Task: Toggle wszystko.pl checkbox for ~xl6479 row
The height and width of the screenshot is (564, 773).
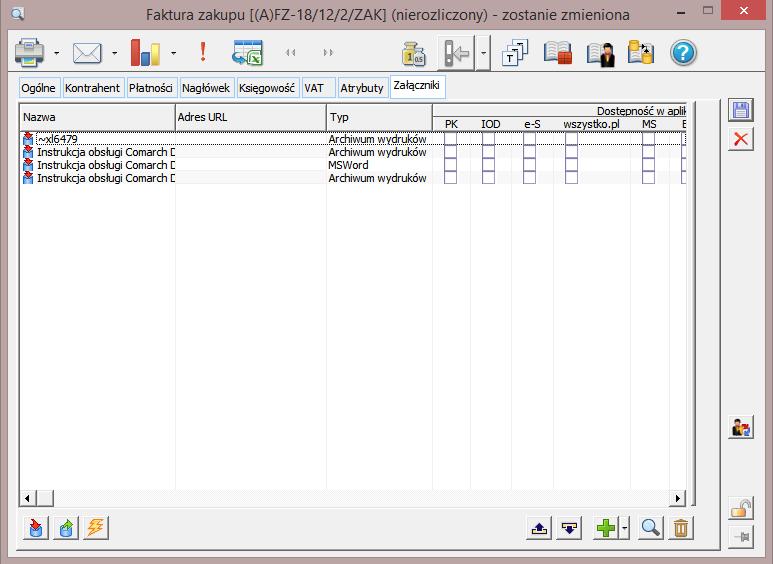Action: pos(571,139)
